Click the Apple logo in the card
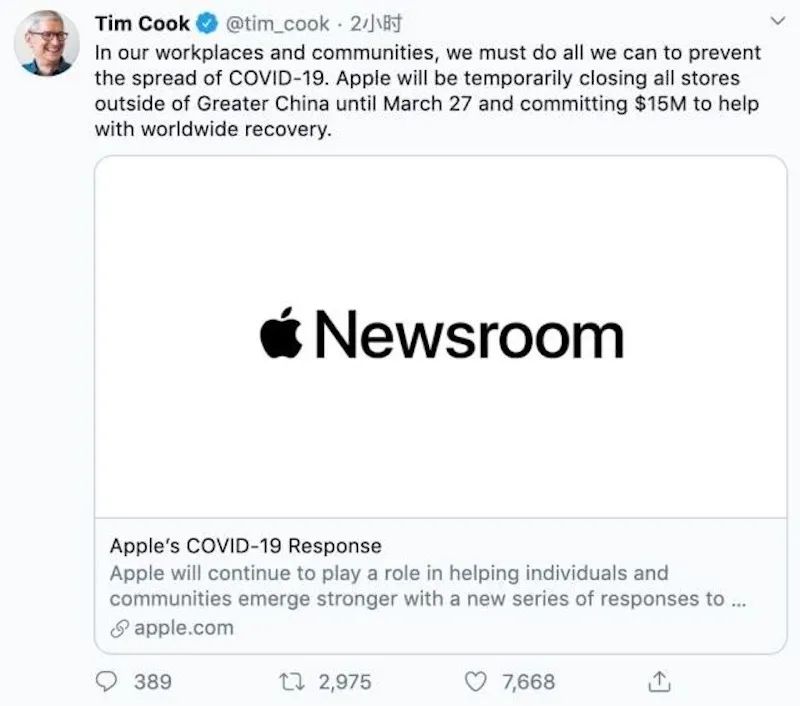 (283, 335)
